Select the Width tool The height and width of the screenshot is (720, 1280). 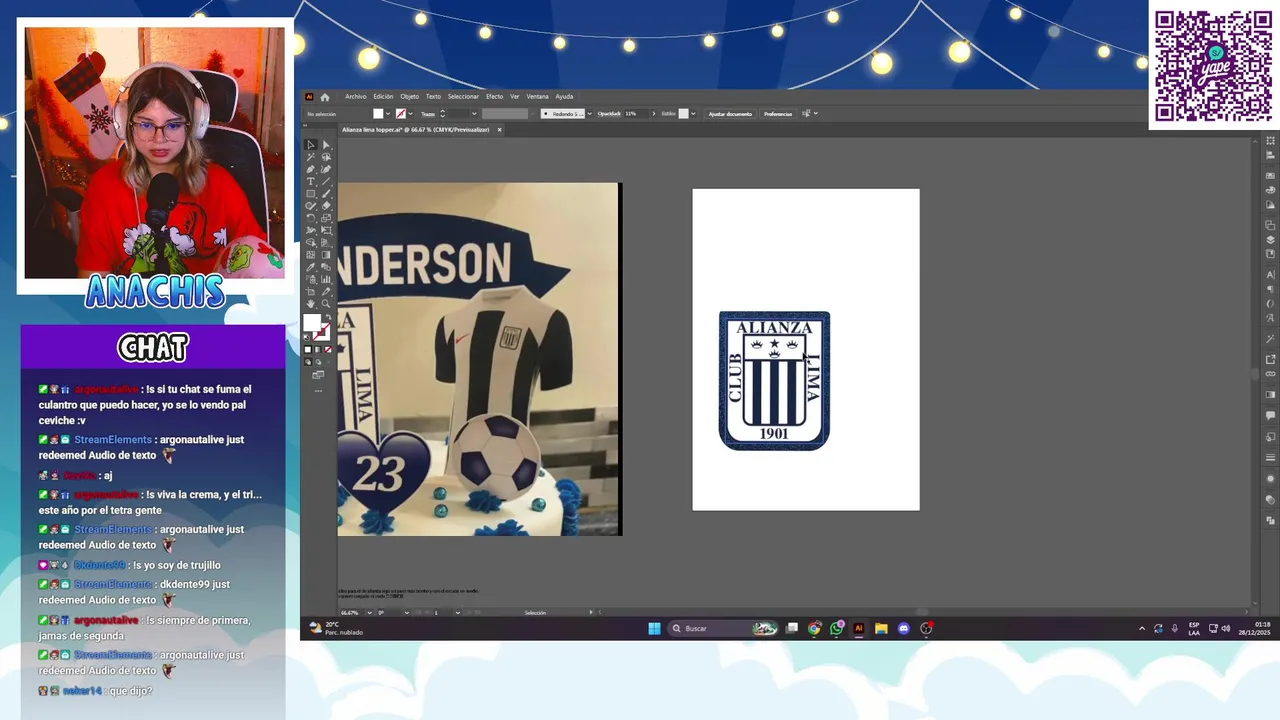coord(310,230)
